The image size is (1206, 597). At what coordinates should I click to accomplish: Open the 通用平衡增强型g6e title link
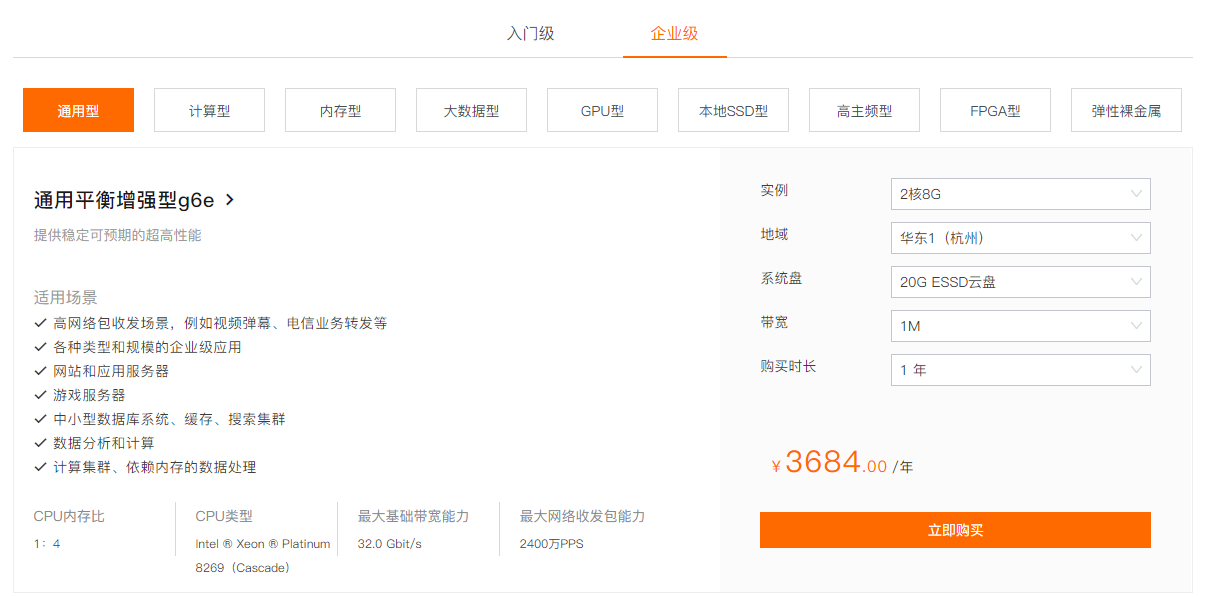[124, 200]
